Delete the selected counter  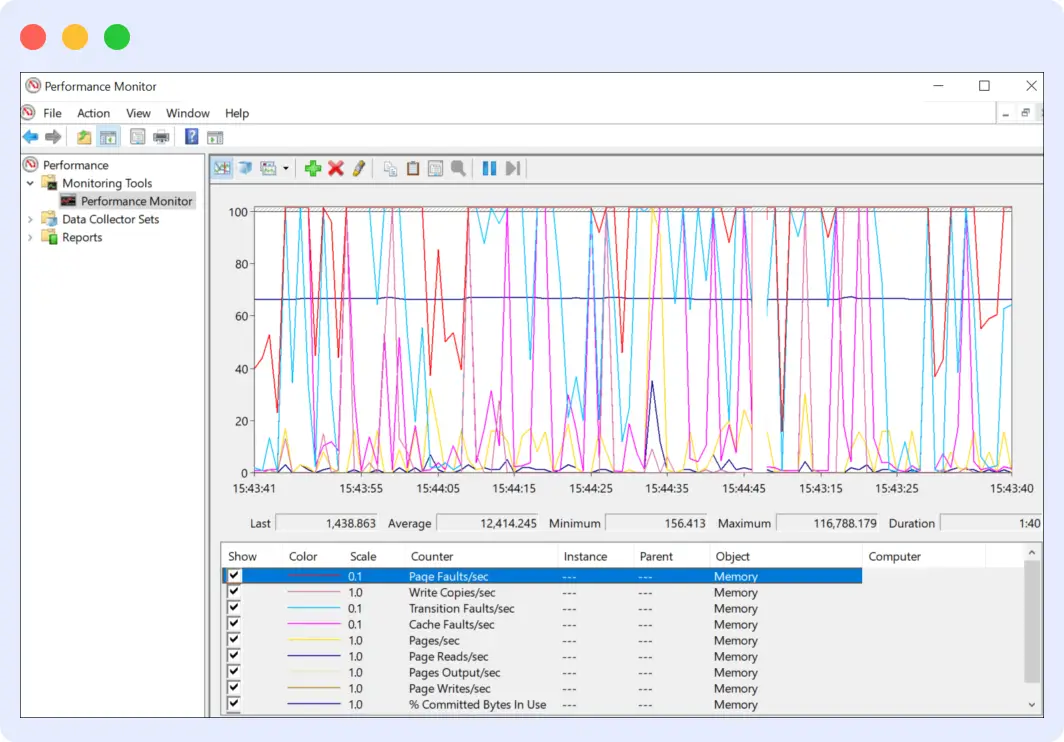click(x=336, y=168)
